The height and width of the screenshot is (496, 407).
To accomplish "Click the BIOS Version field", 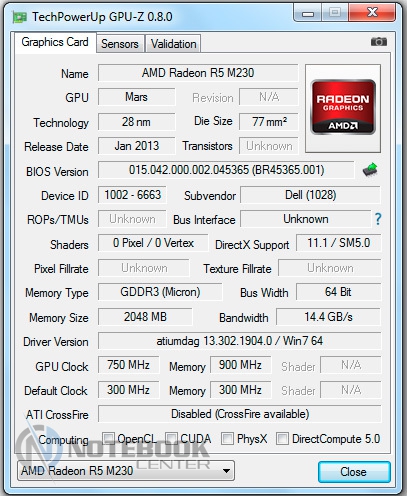I will tap(226, 170).
